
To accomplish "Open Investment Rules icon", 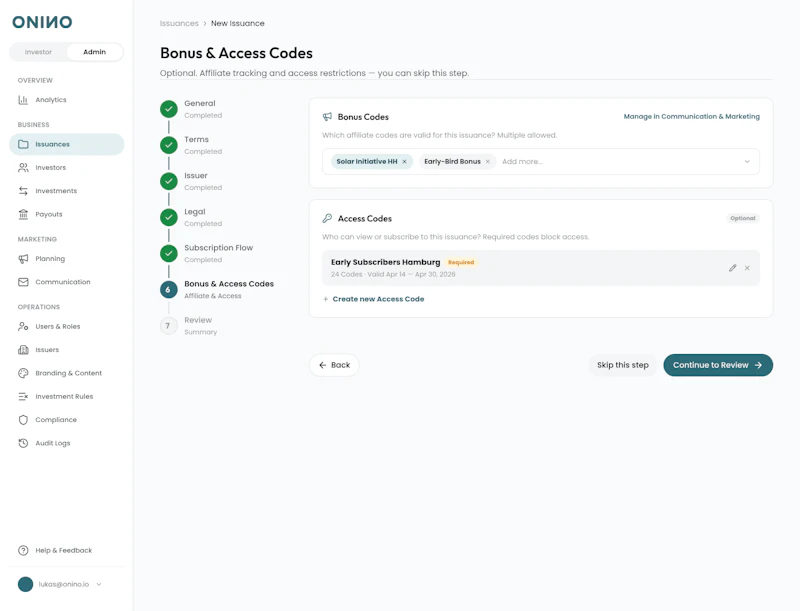I will pyautogui.click(x=23, y=396).
